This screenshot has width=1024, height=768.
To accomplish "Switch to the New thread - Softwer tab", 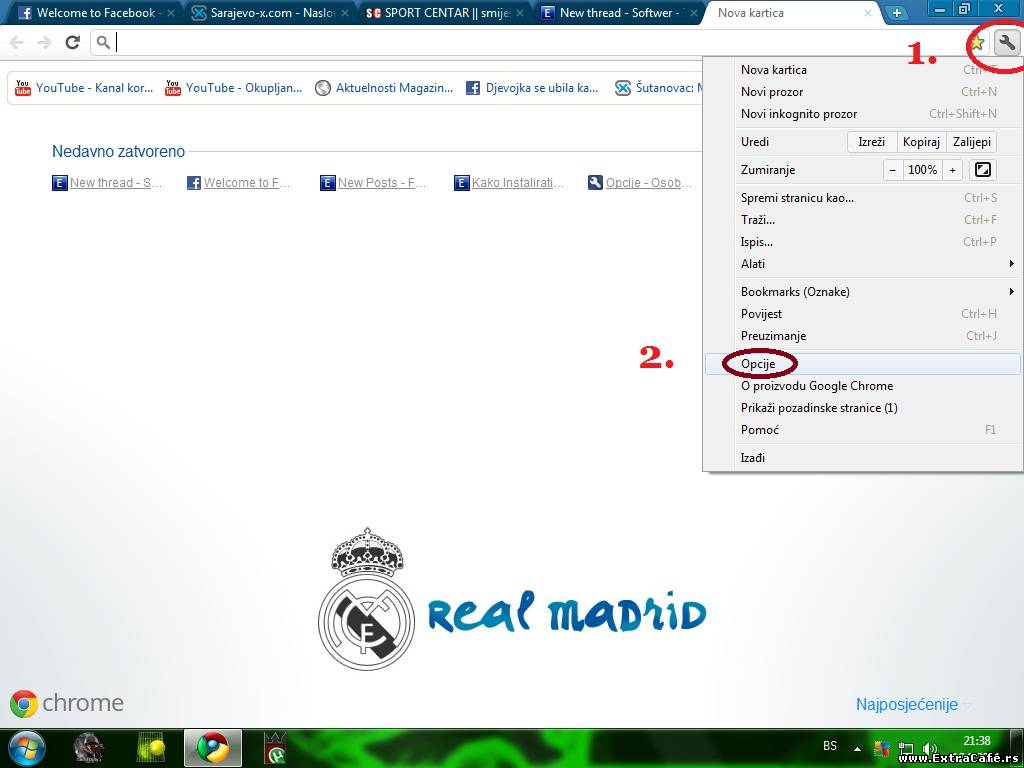I will coord(618,13).
